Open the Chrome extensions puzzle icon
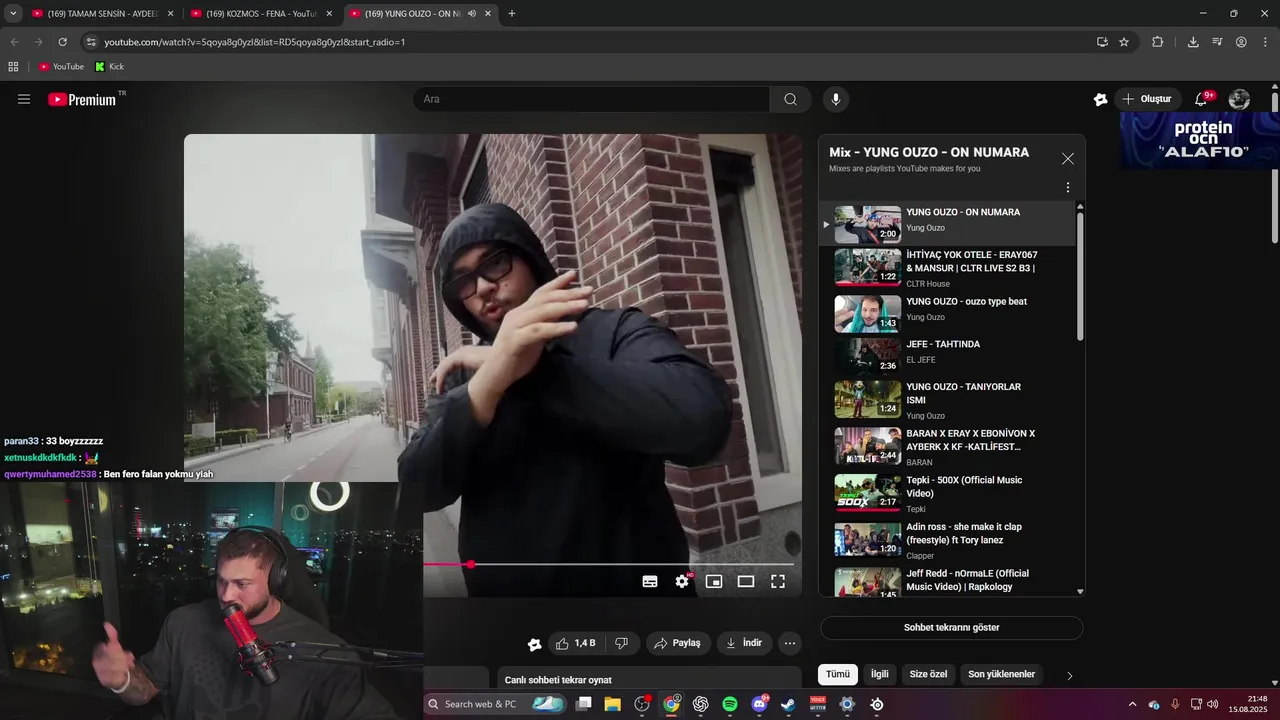The width and height of the screenshot is (1280, 720). click(1158, 42)
